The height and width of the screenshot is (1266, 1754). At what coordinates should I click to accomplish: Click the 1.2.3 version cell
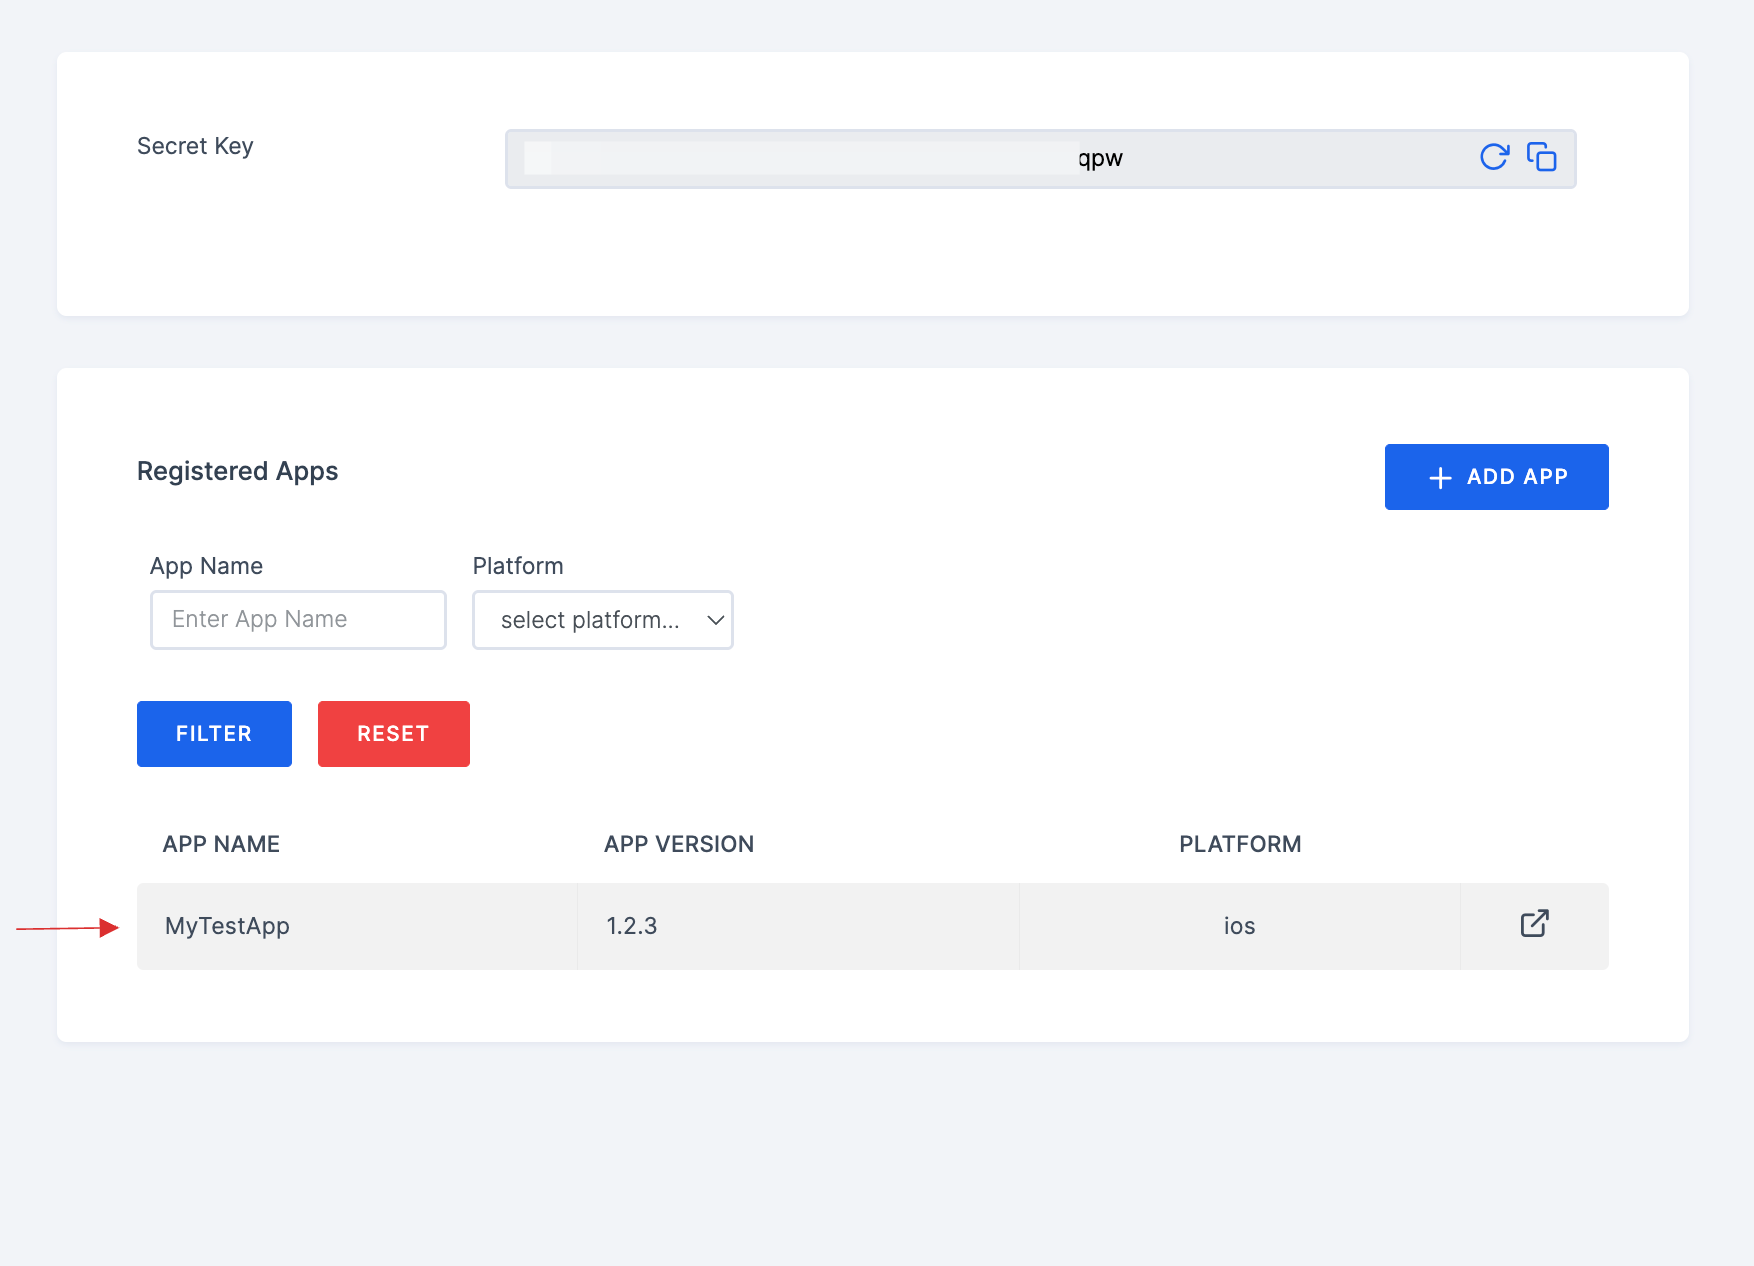(798, 926)
